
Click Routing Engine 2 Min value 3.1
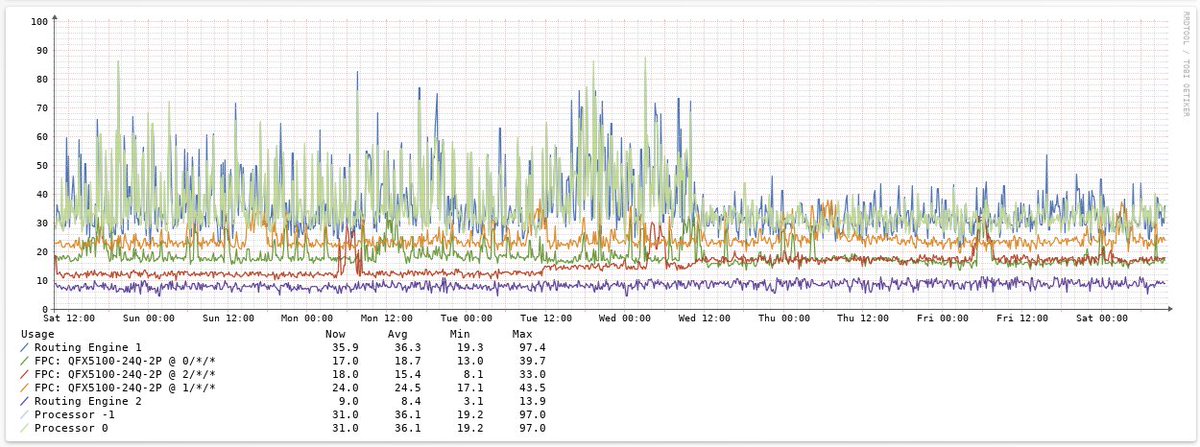point(472,401)
